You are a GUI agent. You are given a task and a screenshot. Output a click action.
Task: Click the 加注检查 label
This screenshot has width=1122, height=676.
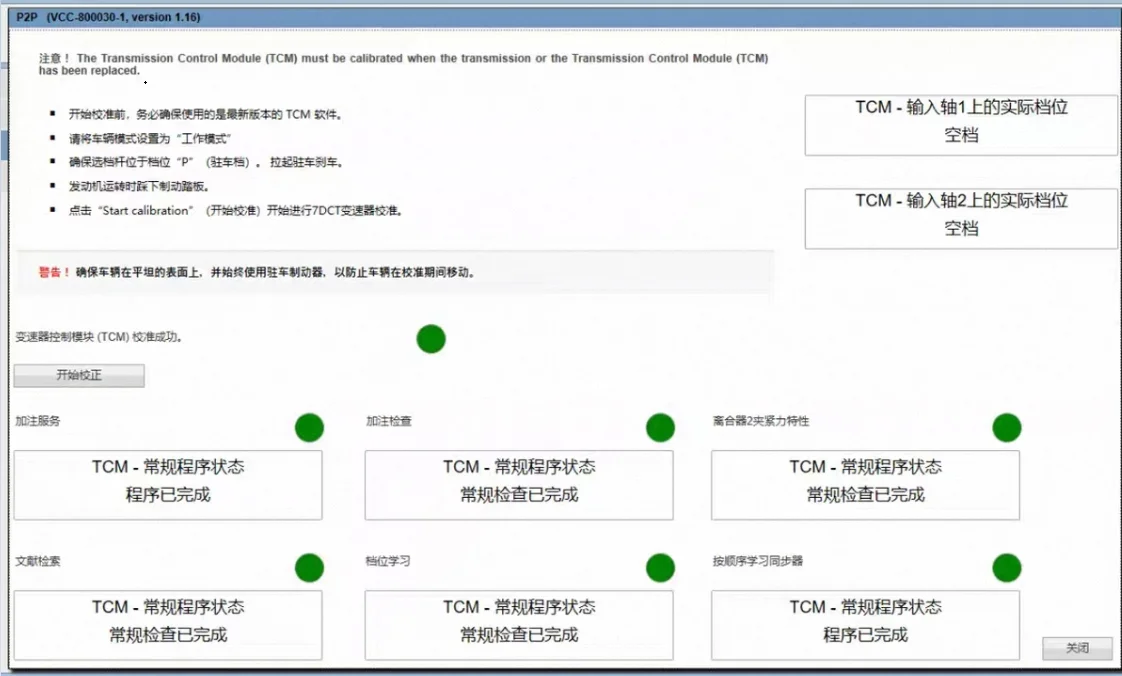coord(389,421)
